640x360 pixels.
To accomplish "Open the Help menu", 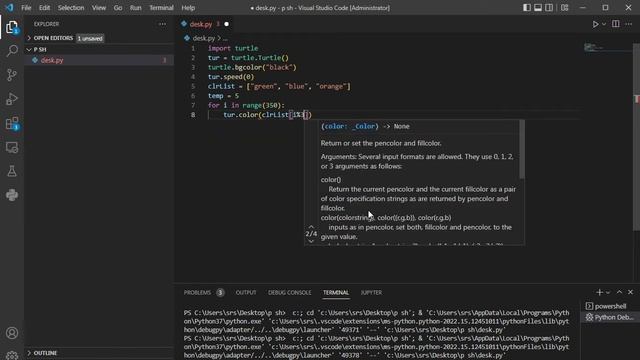I will coord(188,7).
